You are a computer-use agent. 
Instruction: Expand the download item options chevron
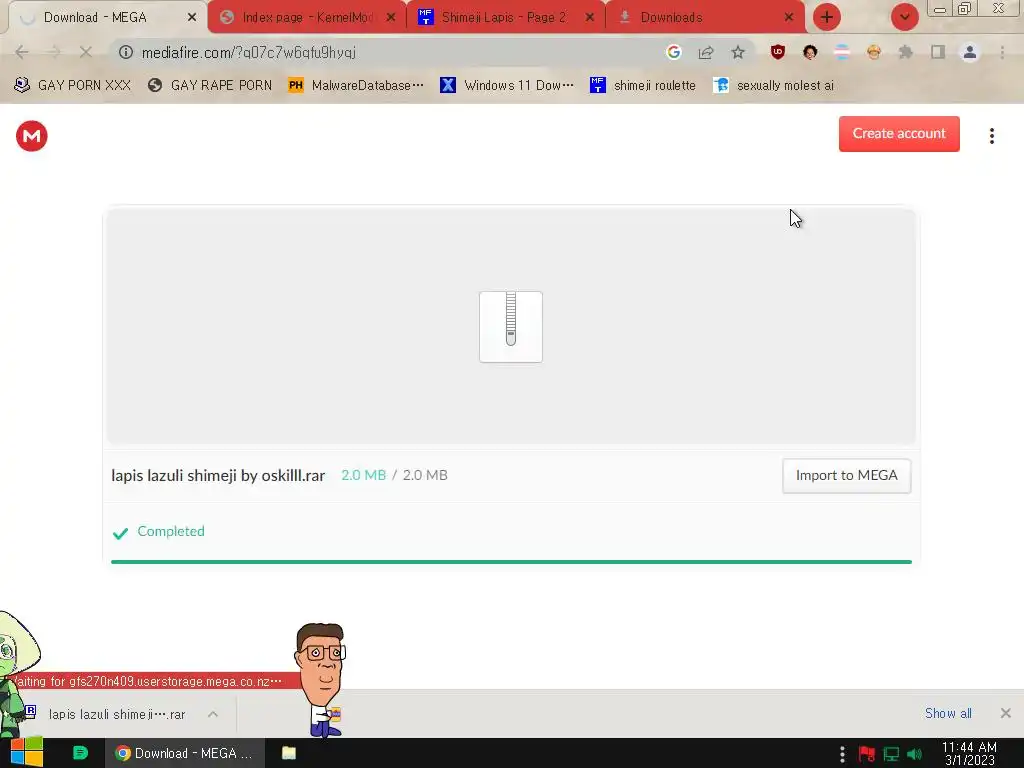pos(213,714)
